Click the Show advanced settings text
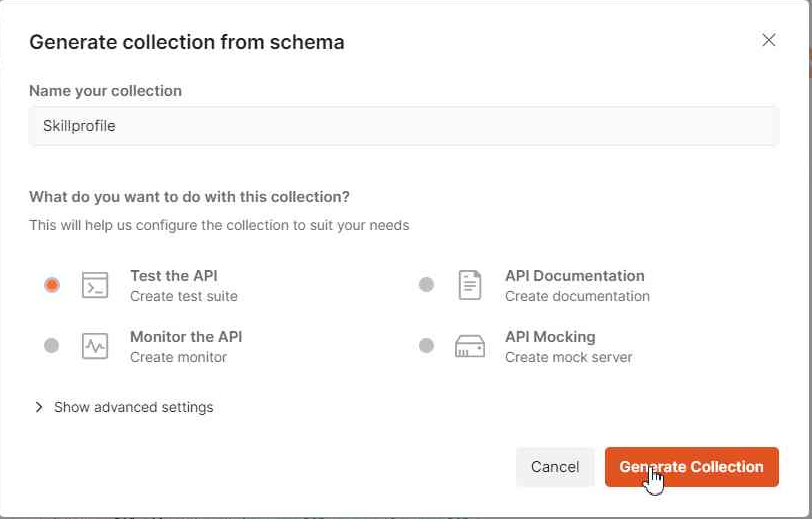The height and width of the screenshot is (519, 812). (133, 407)
